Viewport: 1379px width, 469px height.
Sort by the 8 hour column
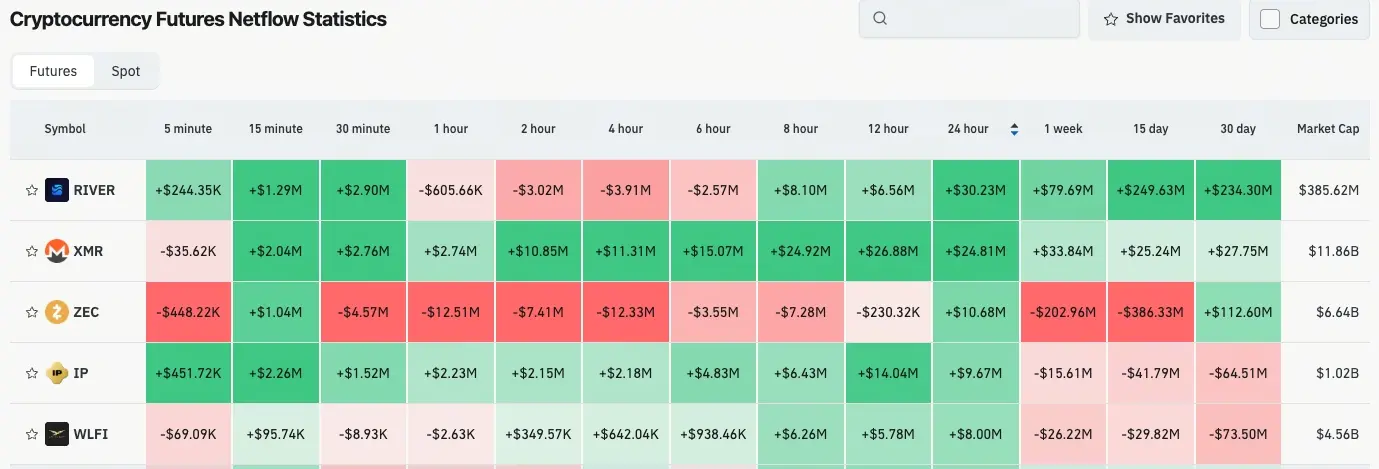pos(800,129)
